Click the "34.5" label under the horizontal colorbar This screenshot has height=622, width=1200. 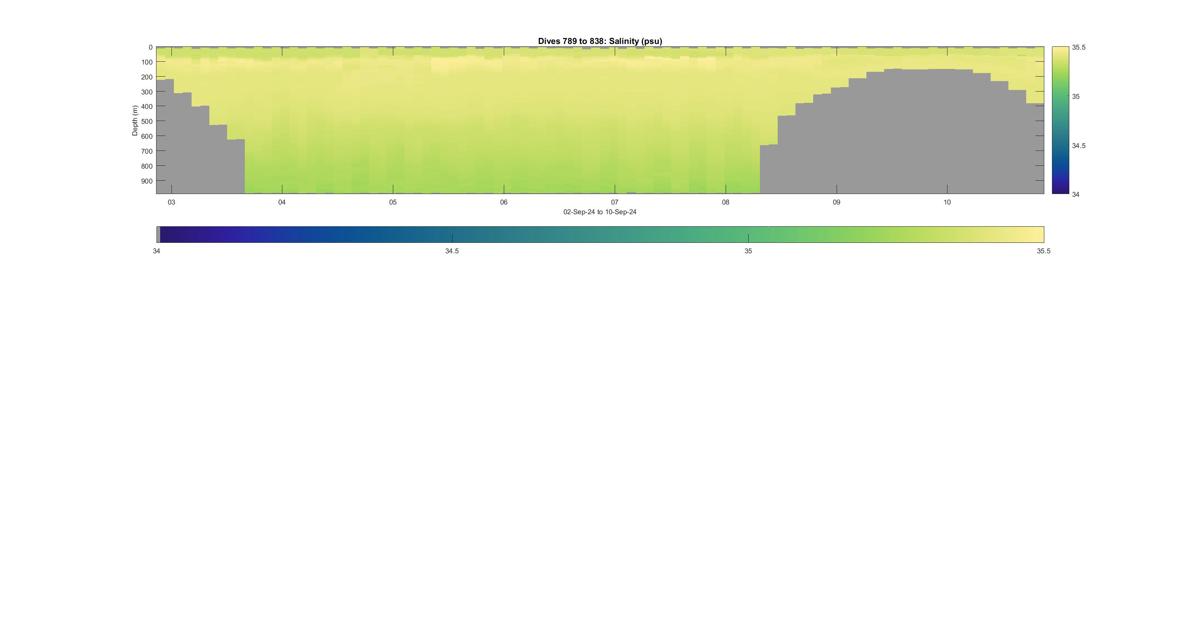(x=452, y=251)
